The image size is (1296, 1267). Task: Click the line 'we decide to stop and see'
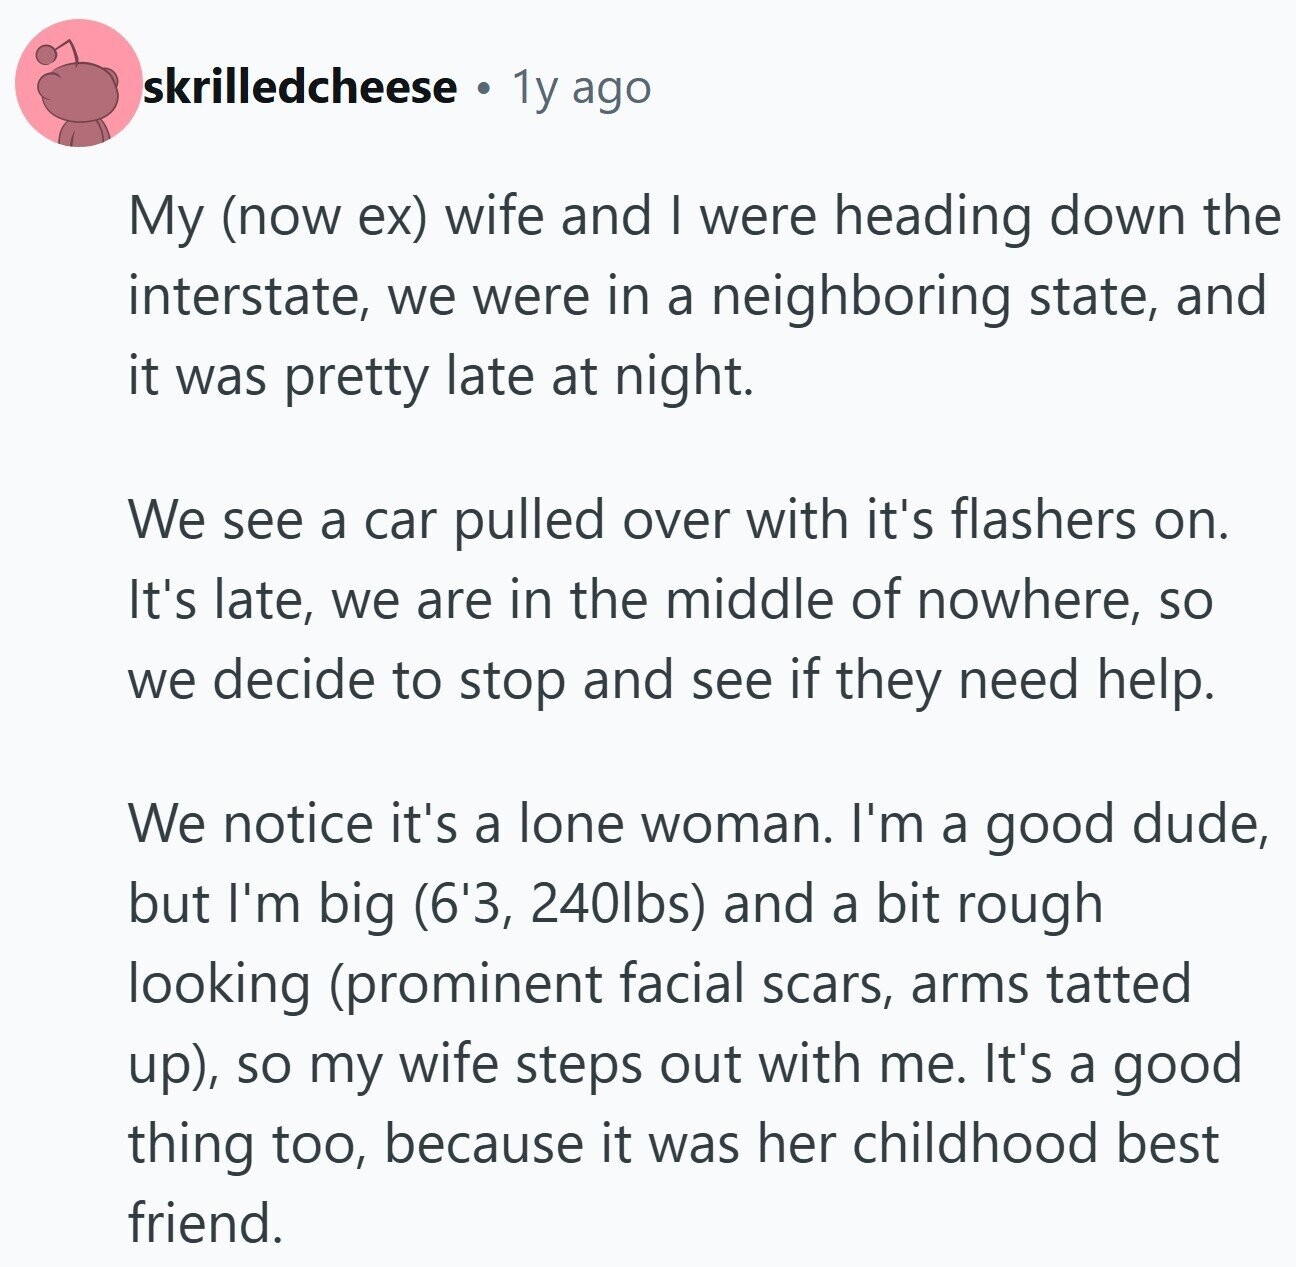point(671,681)
